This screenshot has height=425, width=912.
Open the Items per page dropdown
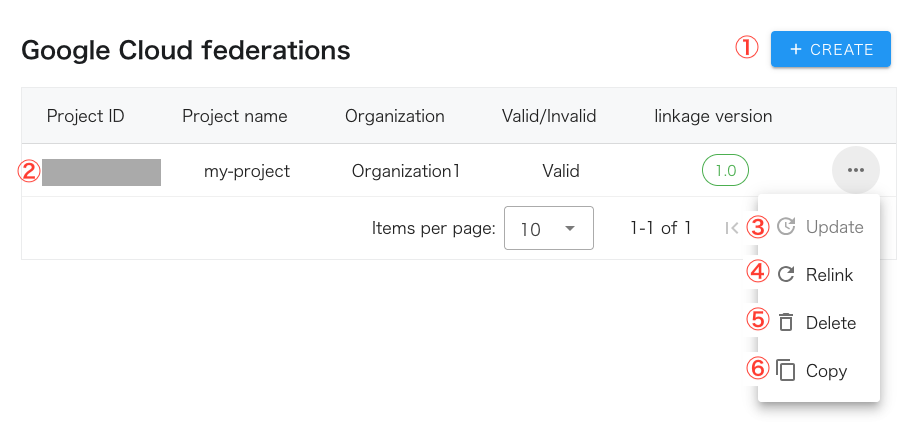pos(548,228)
